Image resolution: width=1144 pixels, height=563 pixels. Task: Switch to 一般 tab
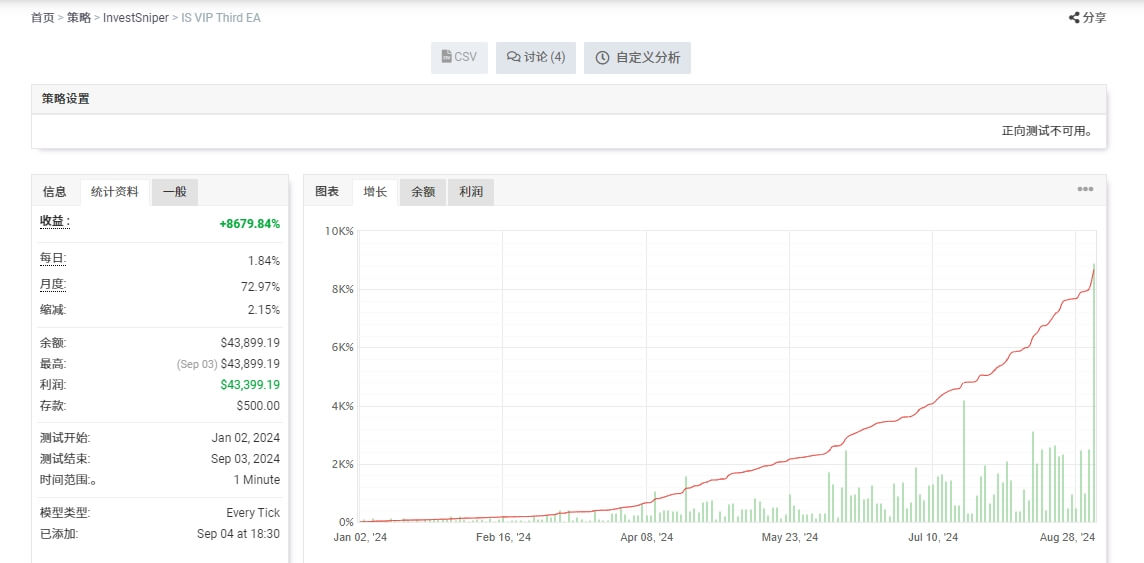point(175,192)
